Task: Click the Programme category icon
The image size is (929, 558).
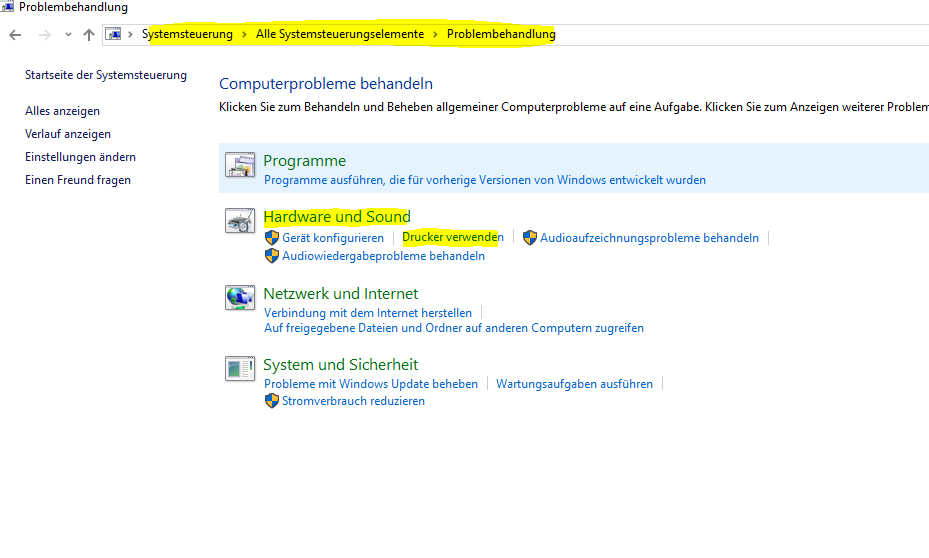Action: pyautogui.click(x=240, y=165)
